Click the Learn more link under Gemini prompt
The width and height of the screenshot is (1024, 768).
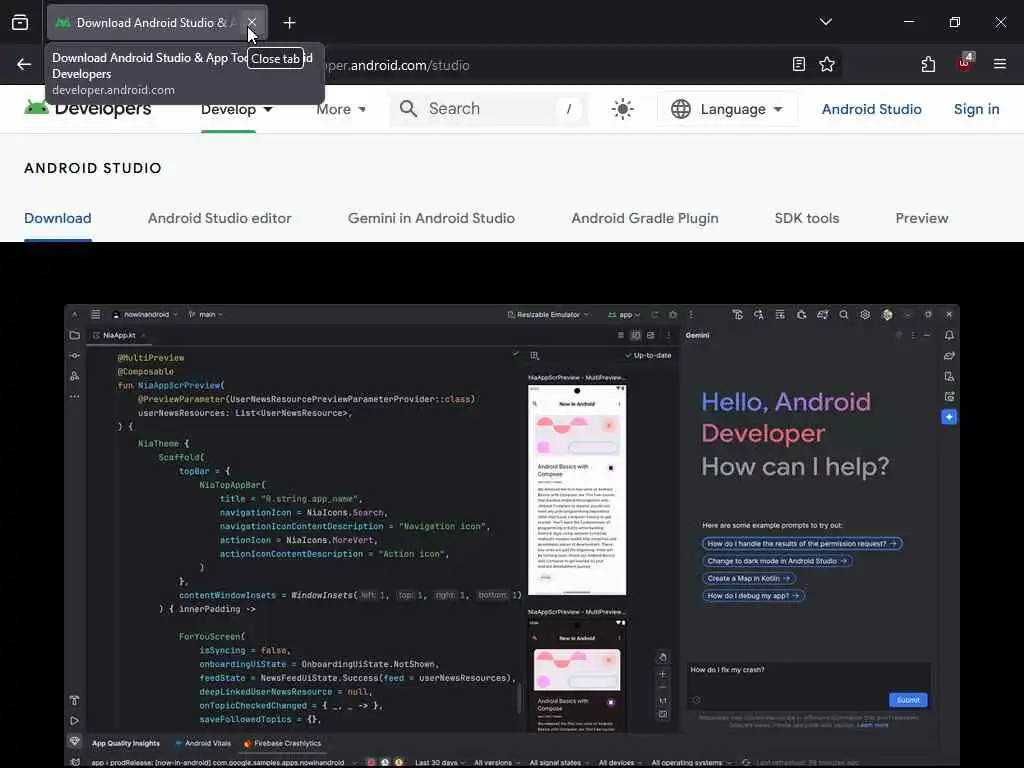pos(872,725)
